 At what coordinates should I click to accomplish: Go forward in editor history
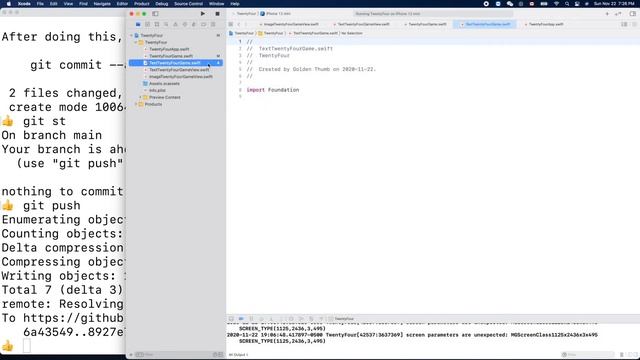pyautogui.click(x=246, y=24)
